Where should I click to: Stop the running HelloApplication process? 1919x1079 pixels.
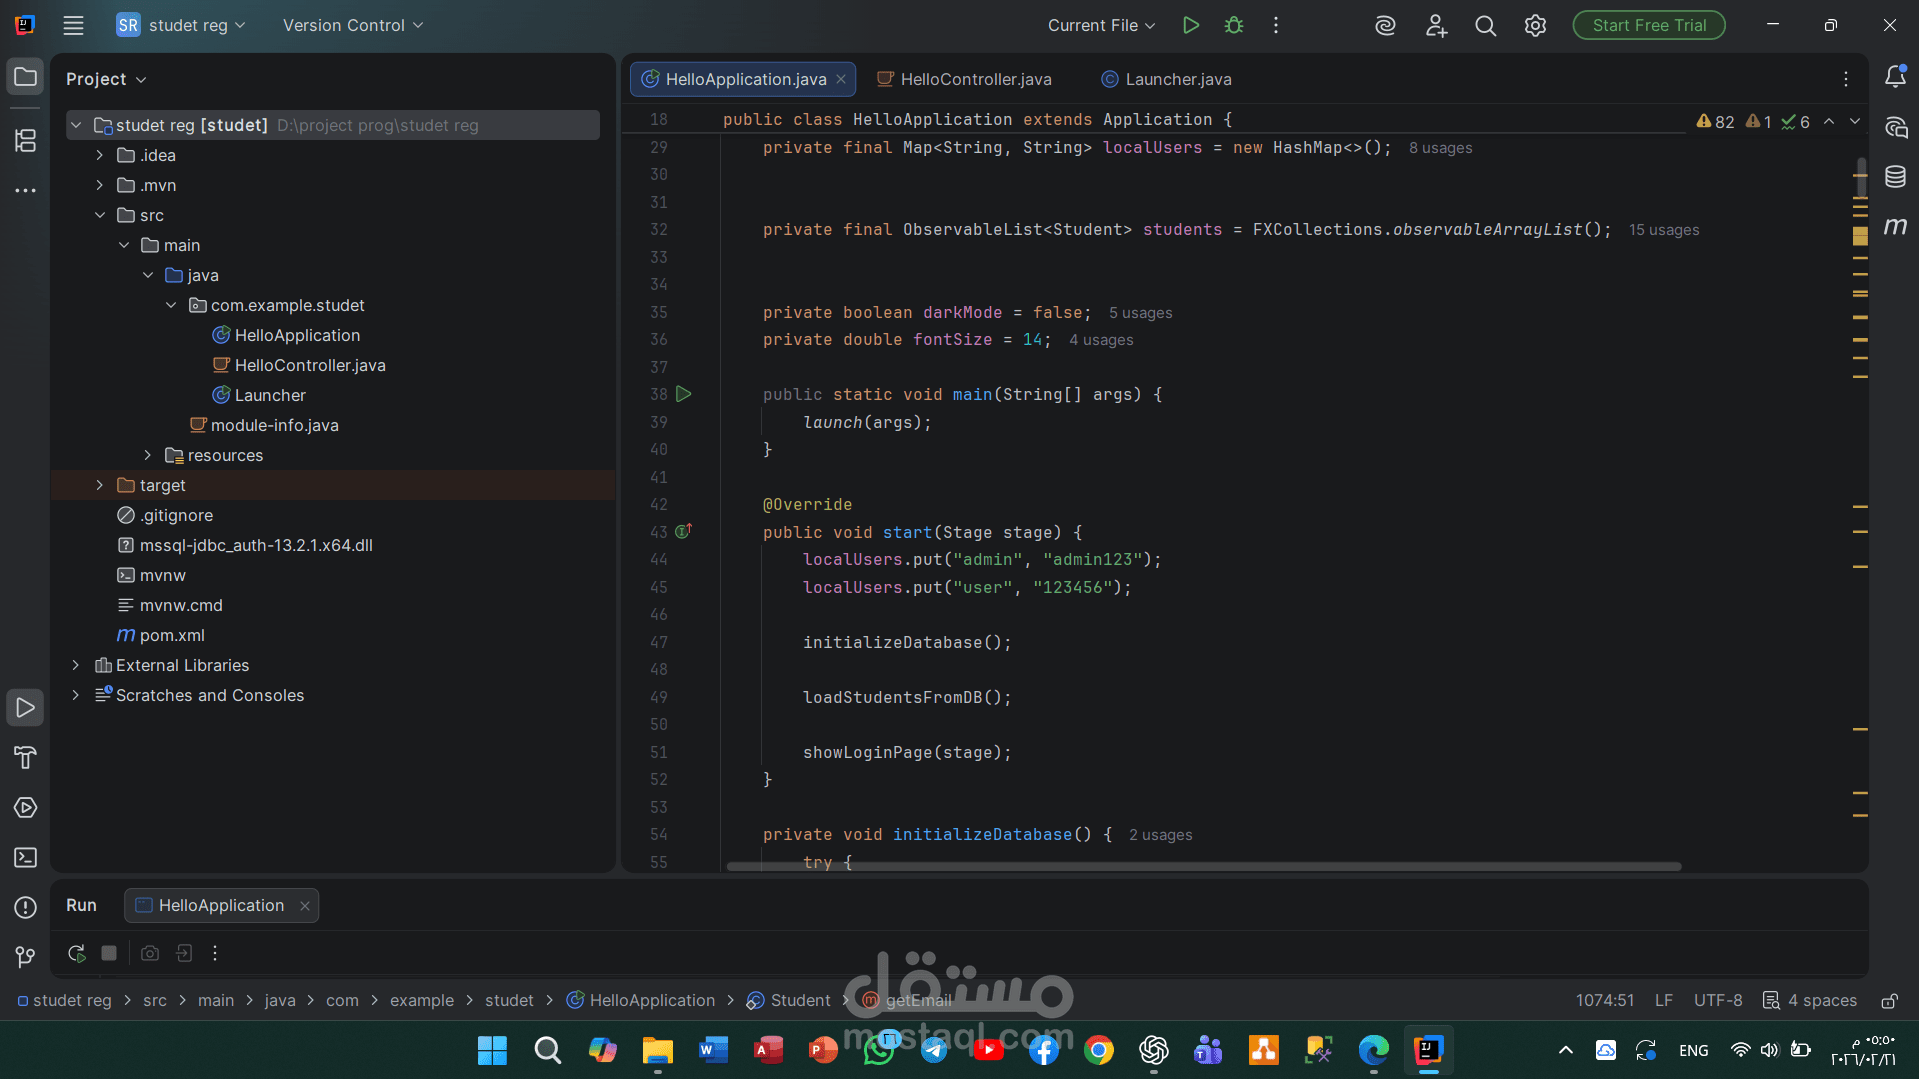[109, 954]
